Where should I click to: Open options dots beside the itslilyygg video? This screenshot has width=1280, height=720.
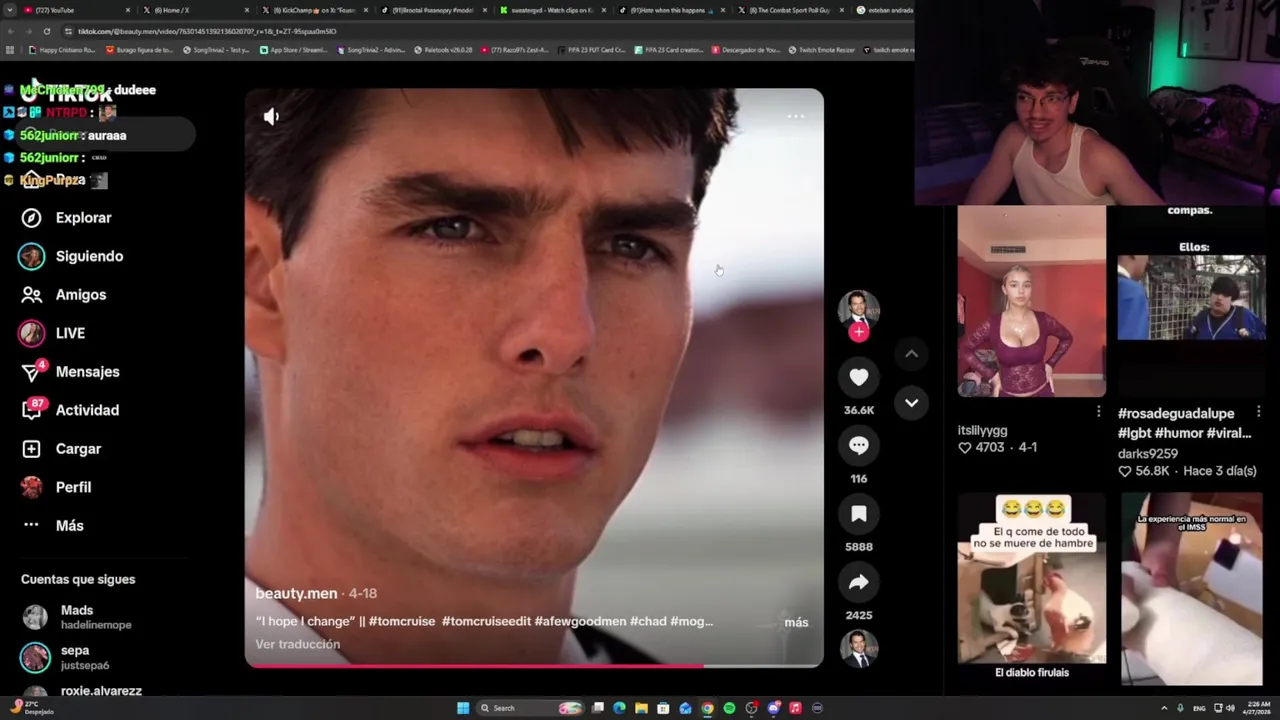(1098, 412)
